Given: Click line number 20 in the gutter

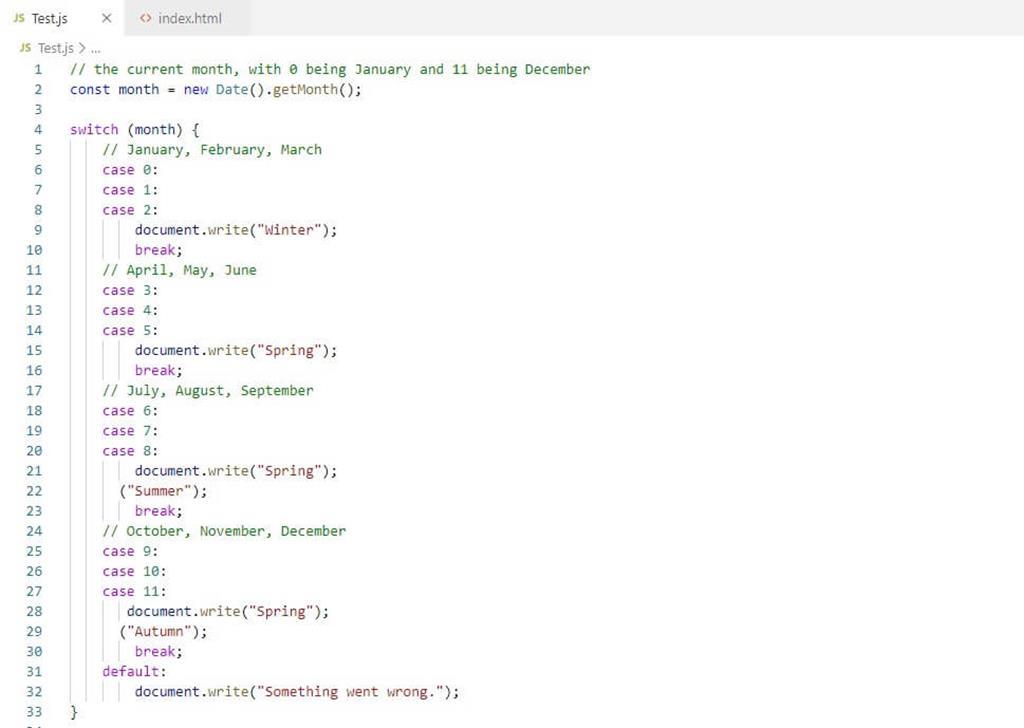Looking at the screenshot, I should tap(34, 450).
